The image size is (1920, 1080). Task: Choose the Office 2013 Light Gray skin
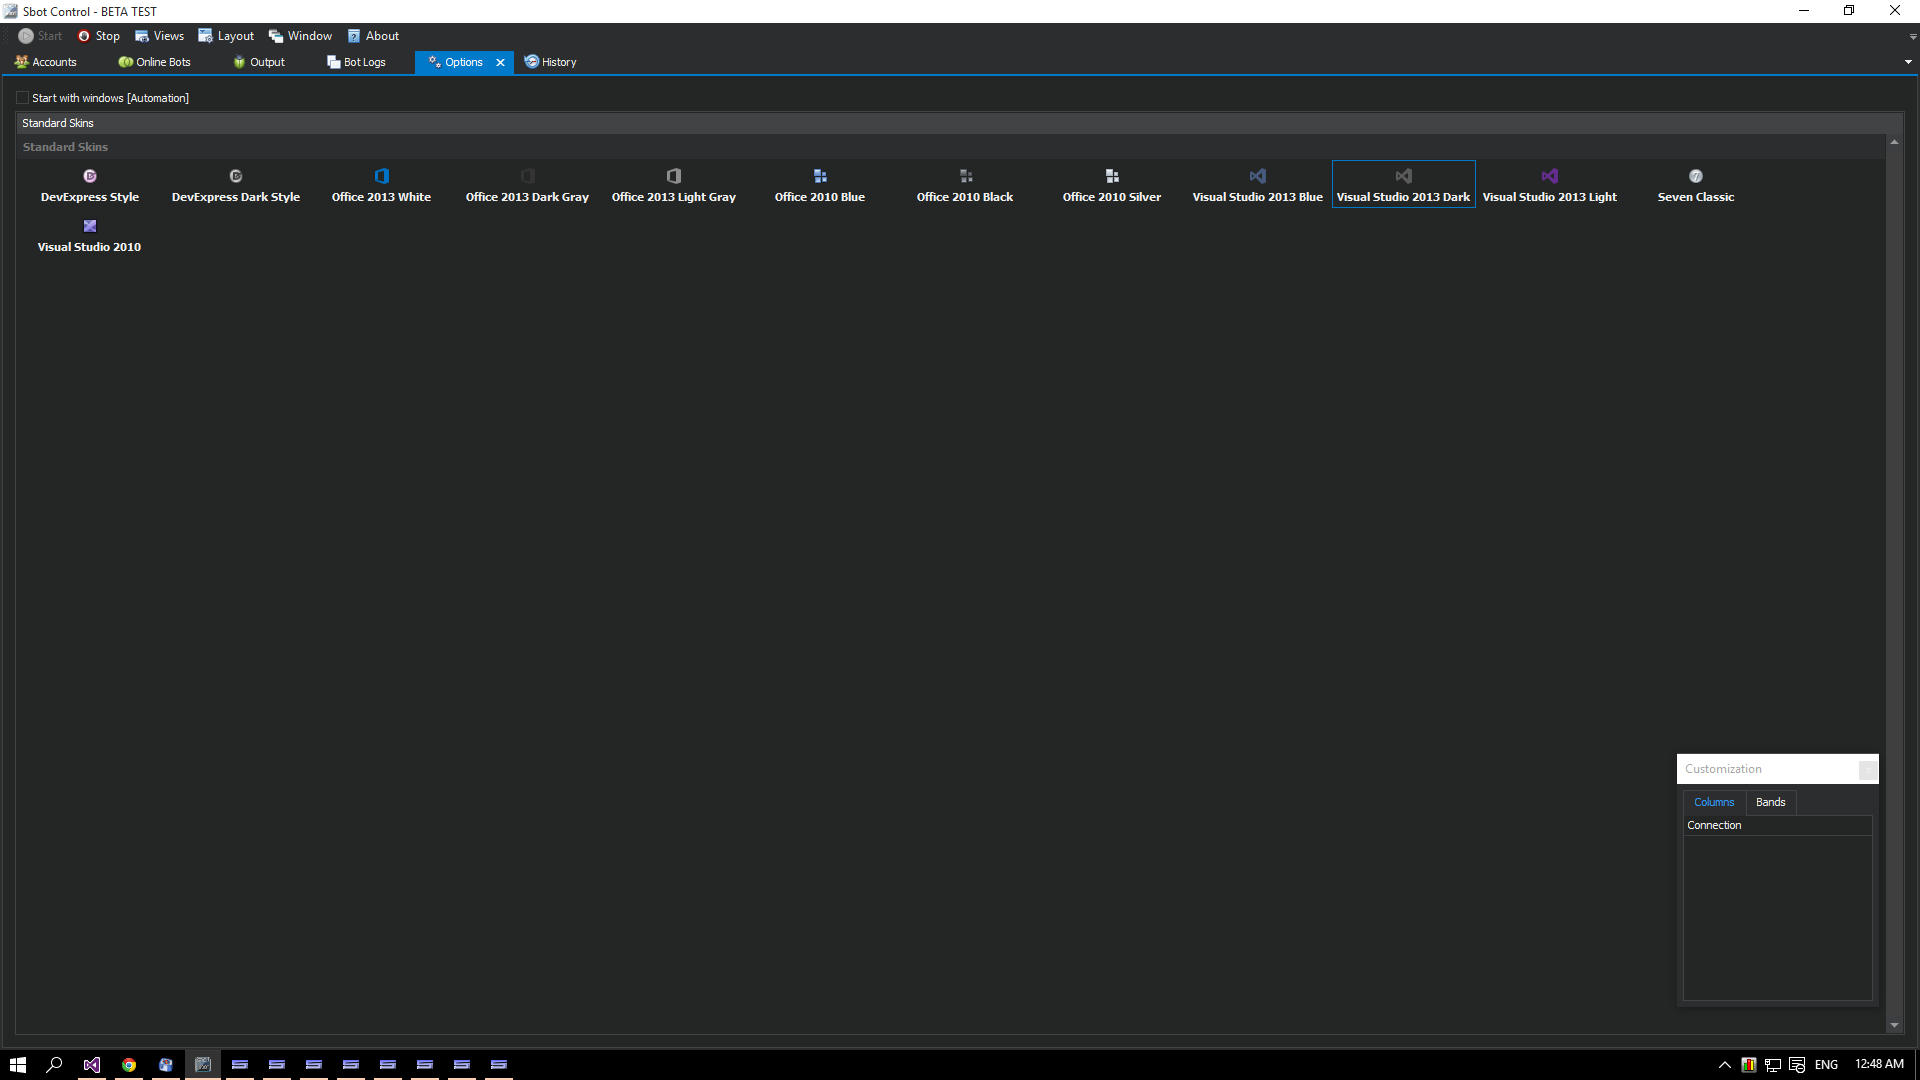click(673, 186)
